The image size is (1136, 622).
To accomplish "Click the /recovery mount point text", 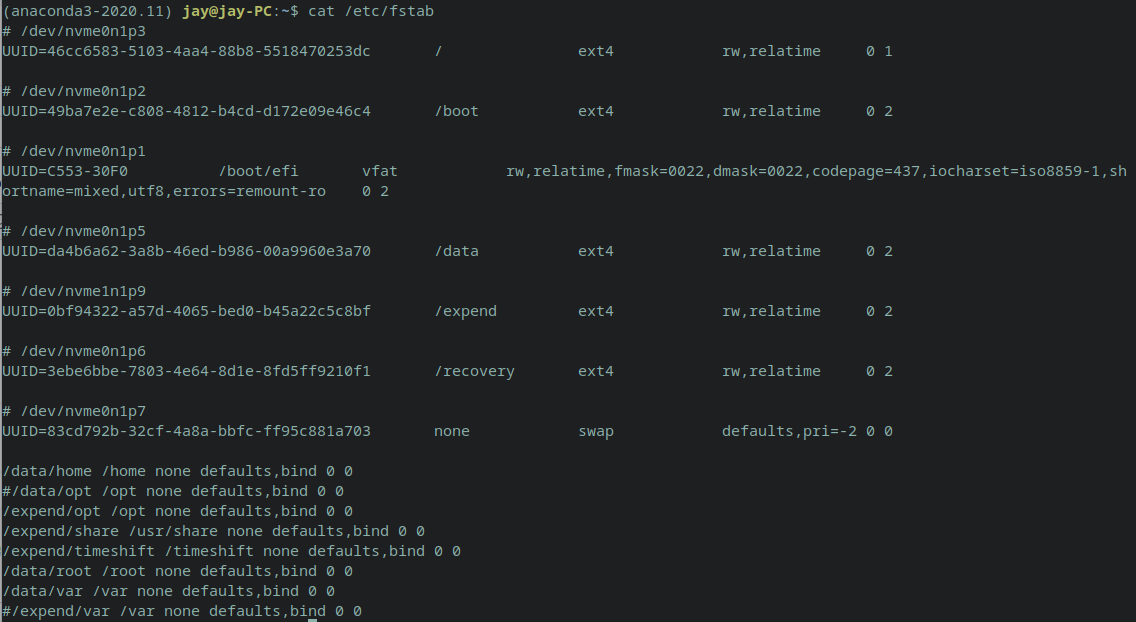I will coord(474,371).
